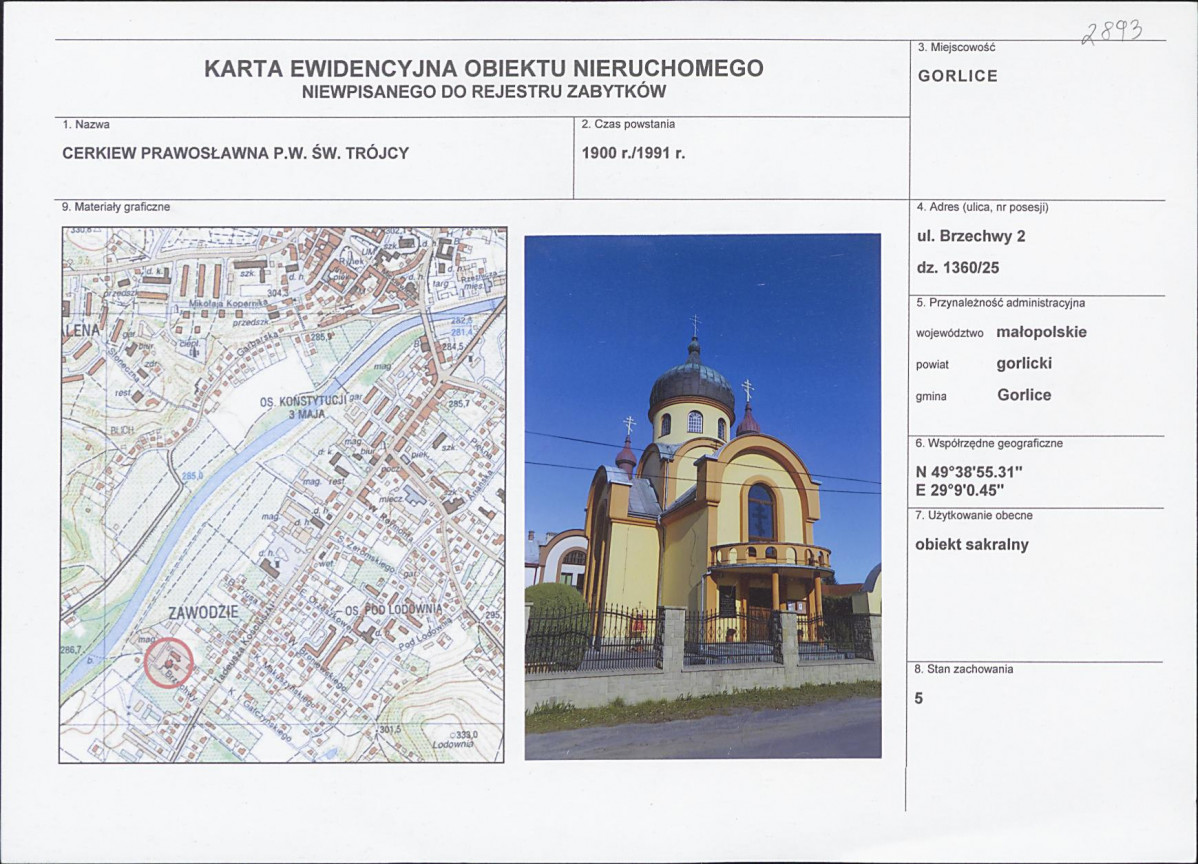Click the label '3. Miejscowość'
The width and height of the screenshot is (1198, 864).
coord(957,47)
